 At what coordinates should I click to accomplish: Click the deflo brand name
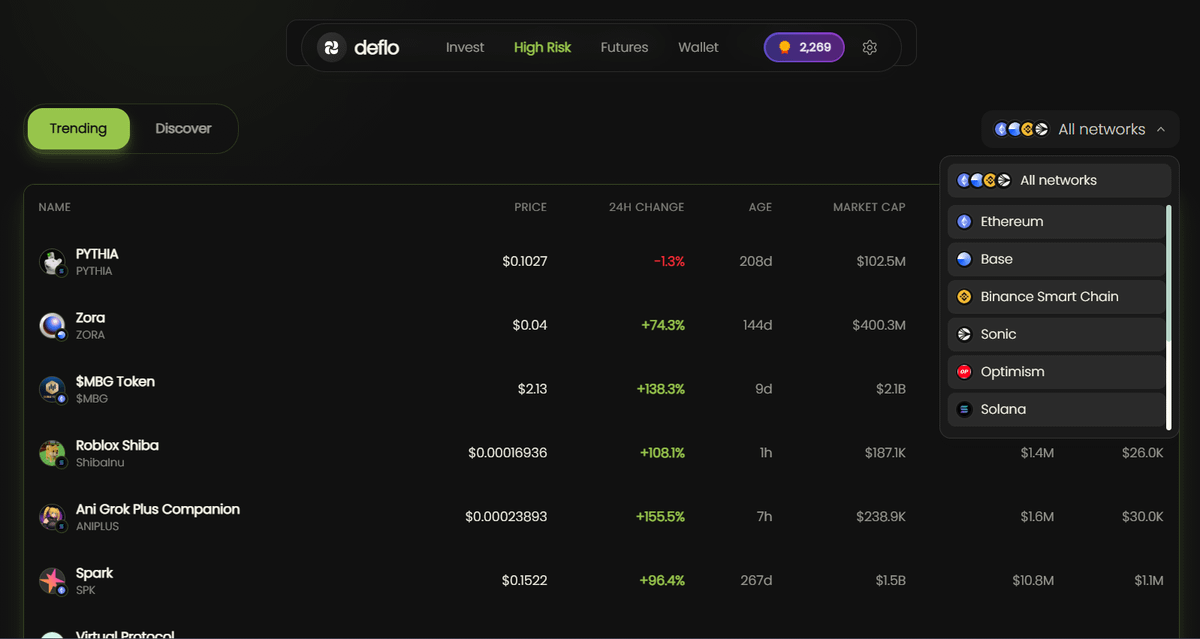point(377,47)
